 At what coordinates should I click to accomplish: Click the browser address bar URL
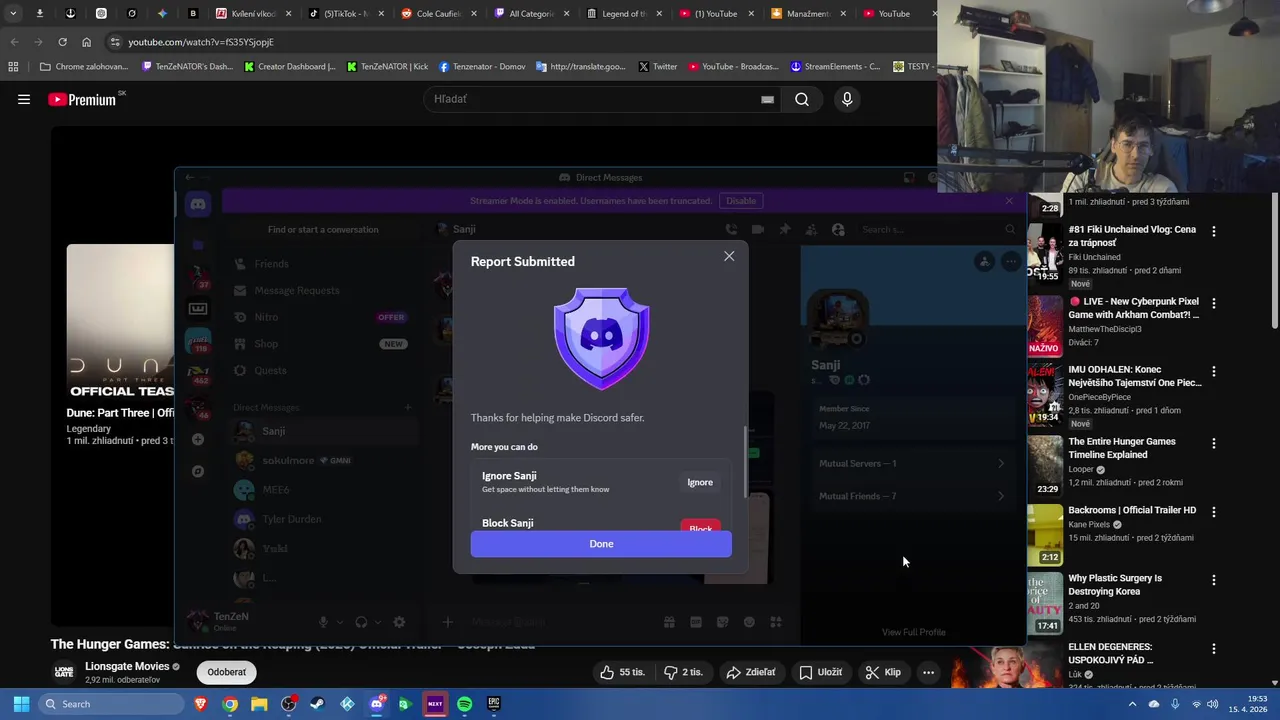[200, 42]
